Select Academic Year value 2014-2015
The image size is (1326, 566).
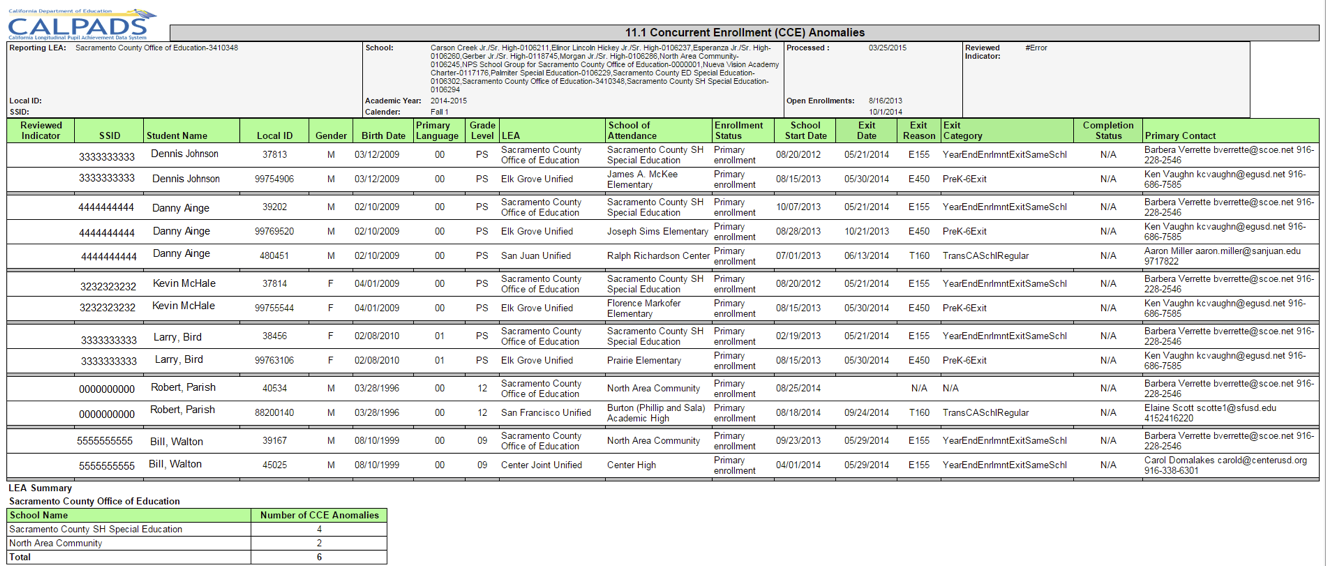coord(449,101)
